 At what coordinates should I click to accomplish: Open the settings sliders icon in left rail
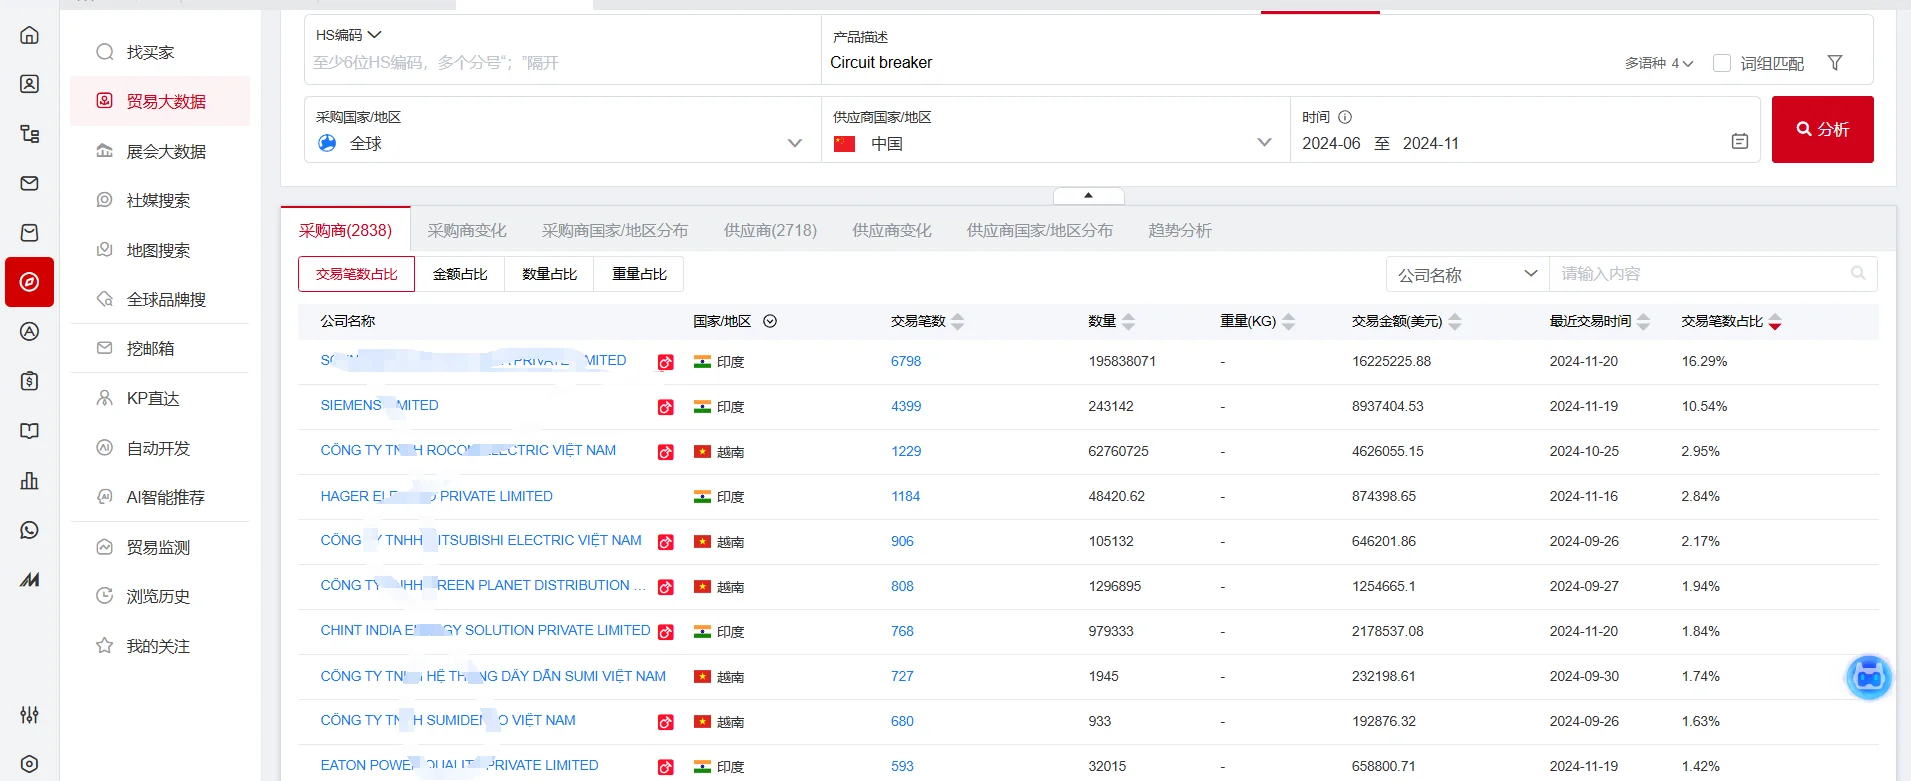(x=30, y=714)
